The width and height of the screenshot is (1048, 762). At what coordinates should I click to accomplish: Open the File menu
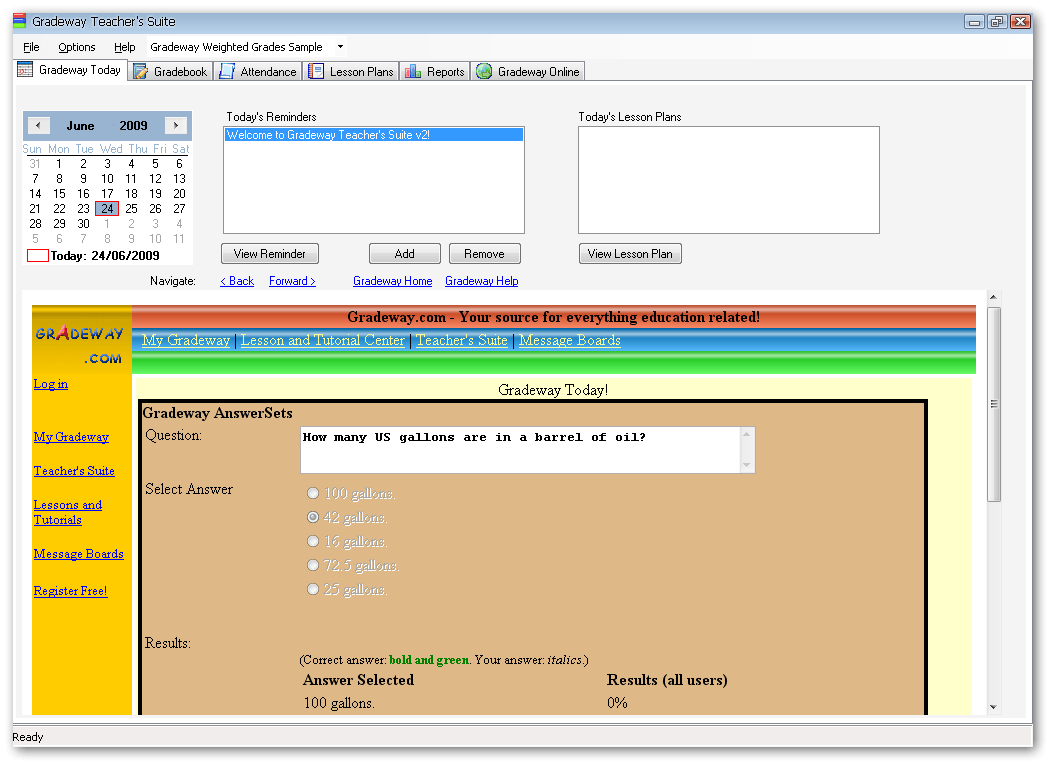coord(31,47)
